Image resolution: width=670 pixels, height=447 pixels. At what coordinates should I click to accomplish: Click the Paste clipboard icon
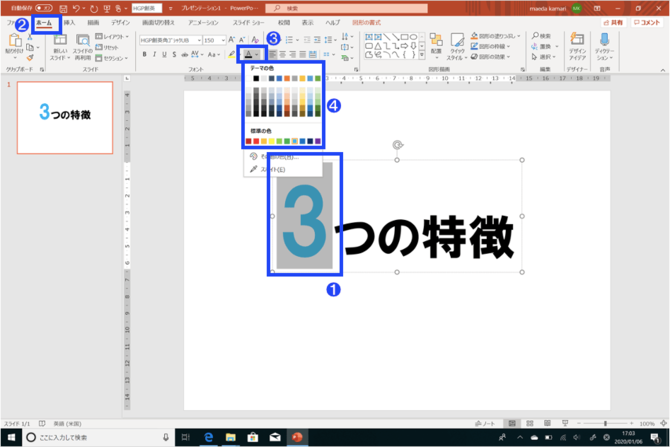click(15, 41)
